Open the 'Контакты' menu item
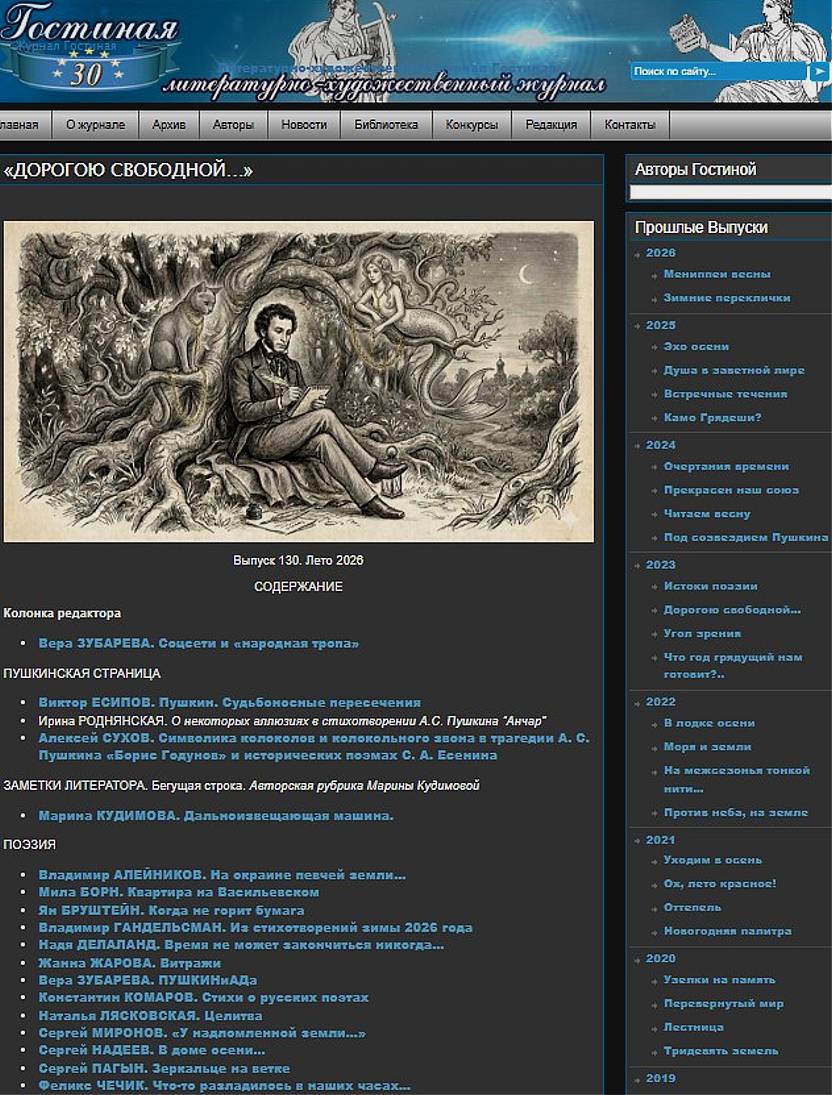The image size is (832, 1095). (630, 125)
